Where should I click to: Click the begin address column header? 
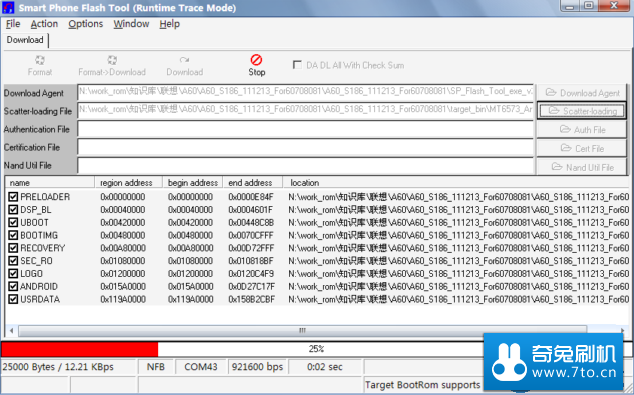(x=192, y=183)
